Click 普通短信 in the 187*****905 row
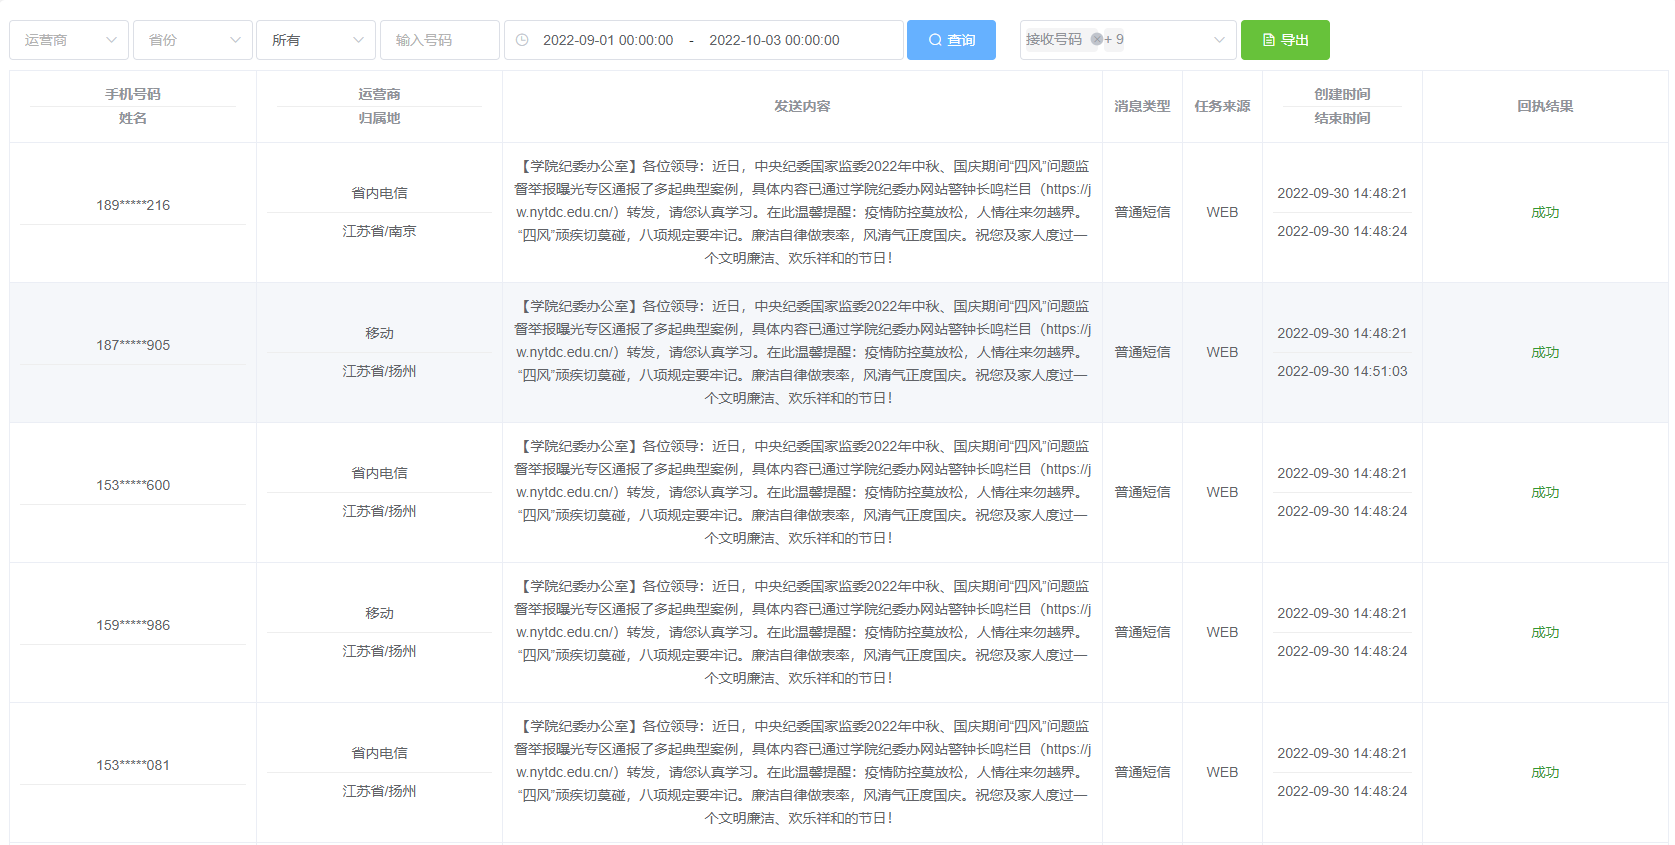Image resolution: width=1675 pixels, height=845 pixels. pyautogui.click(x=1142, y=352)
